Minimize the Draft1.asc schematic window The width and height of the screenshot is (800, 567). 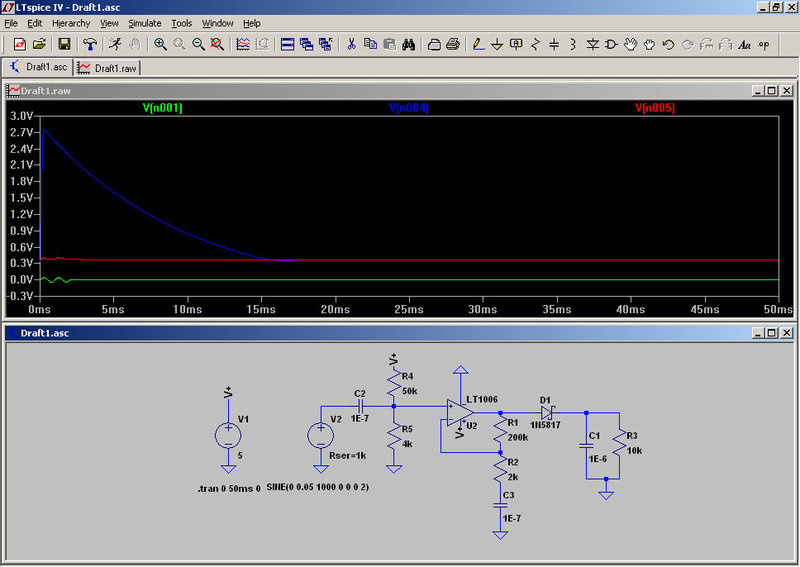[x=758, y=333]
